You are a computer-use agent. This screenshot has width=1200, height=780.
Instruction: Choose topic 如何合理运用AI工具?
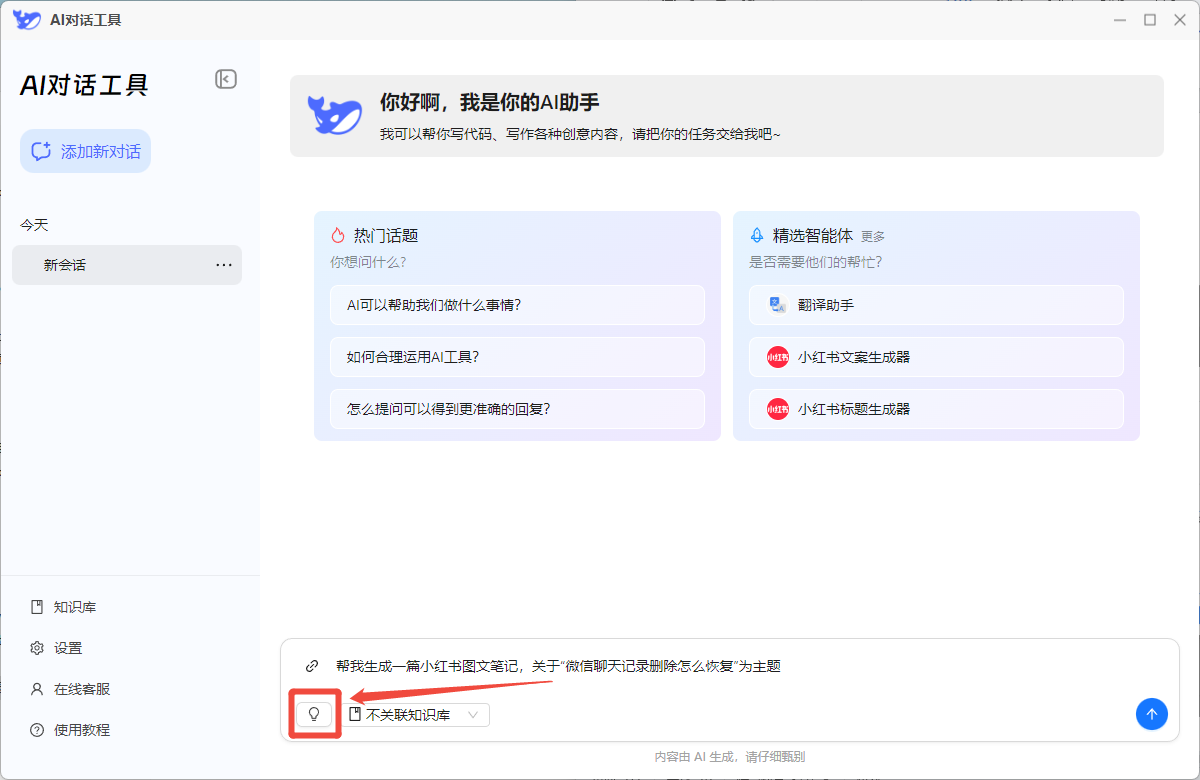[517, 357]
